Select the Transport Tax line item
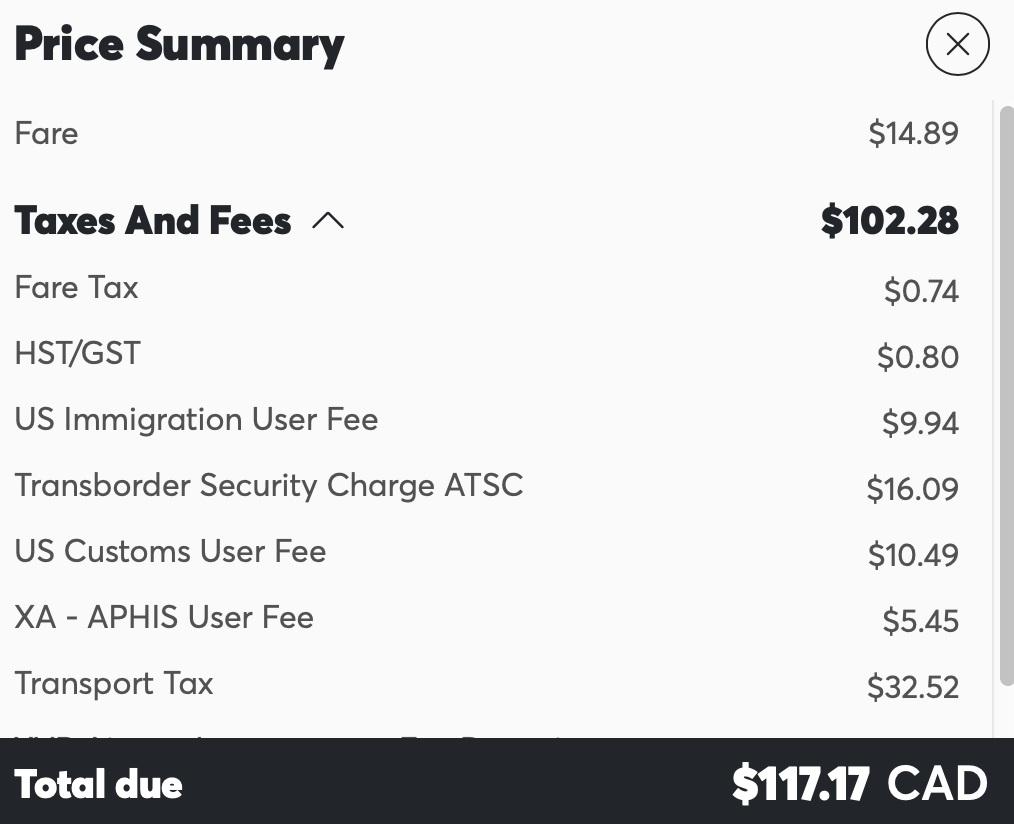Screen dimensions: 1014x824 click(x=114, y=684)
